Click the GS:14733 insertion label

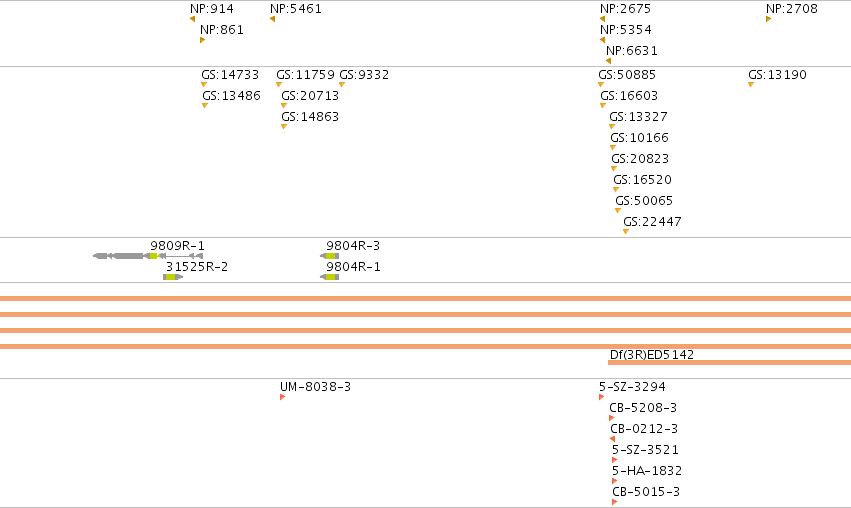point(230,75)
